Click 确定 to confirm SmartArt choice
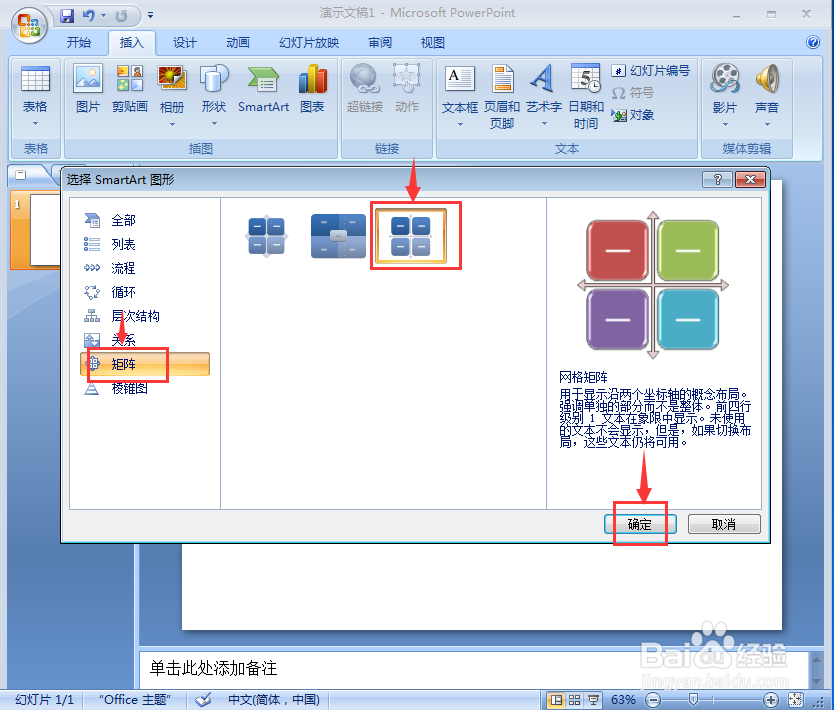The width and height of the screenshot is (834, 710). [x=640, y=524]
